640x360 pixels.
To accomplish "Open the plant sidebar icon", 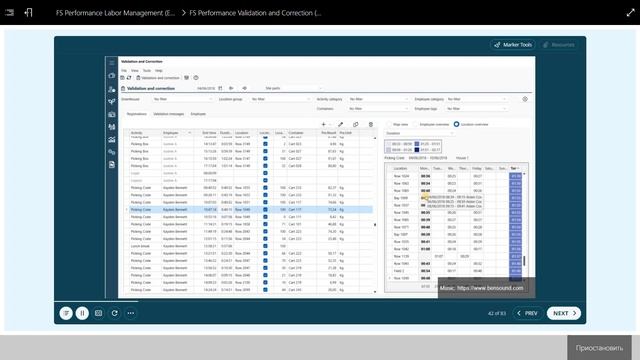I will [111, 102].
